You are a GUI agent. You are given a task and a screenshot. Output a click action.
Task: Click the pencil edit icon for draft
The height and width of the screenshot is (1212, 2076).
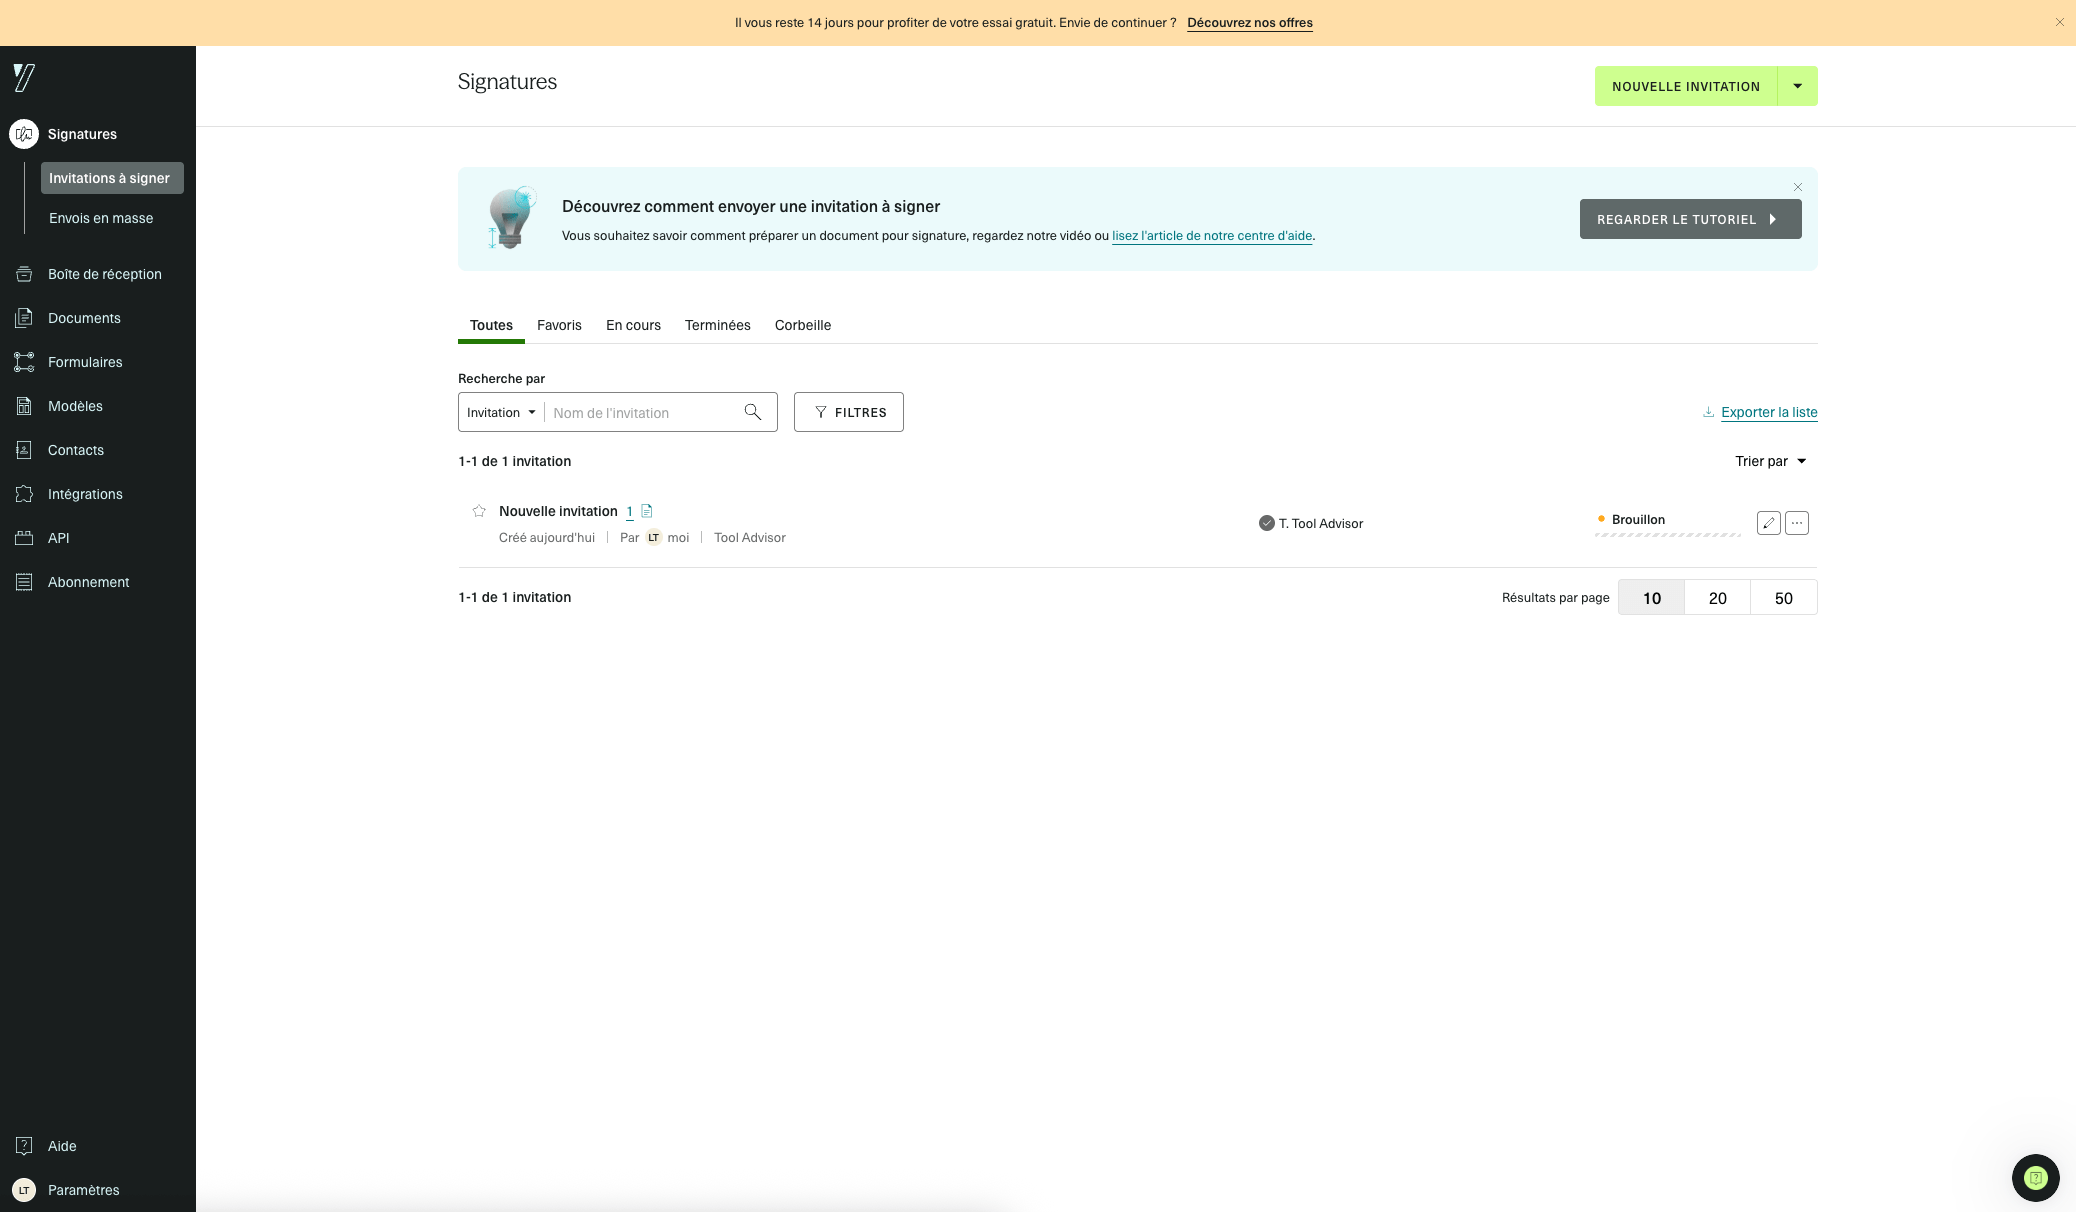1768,523
